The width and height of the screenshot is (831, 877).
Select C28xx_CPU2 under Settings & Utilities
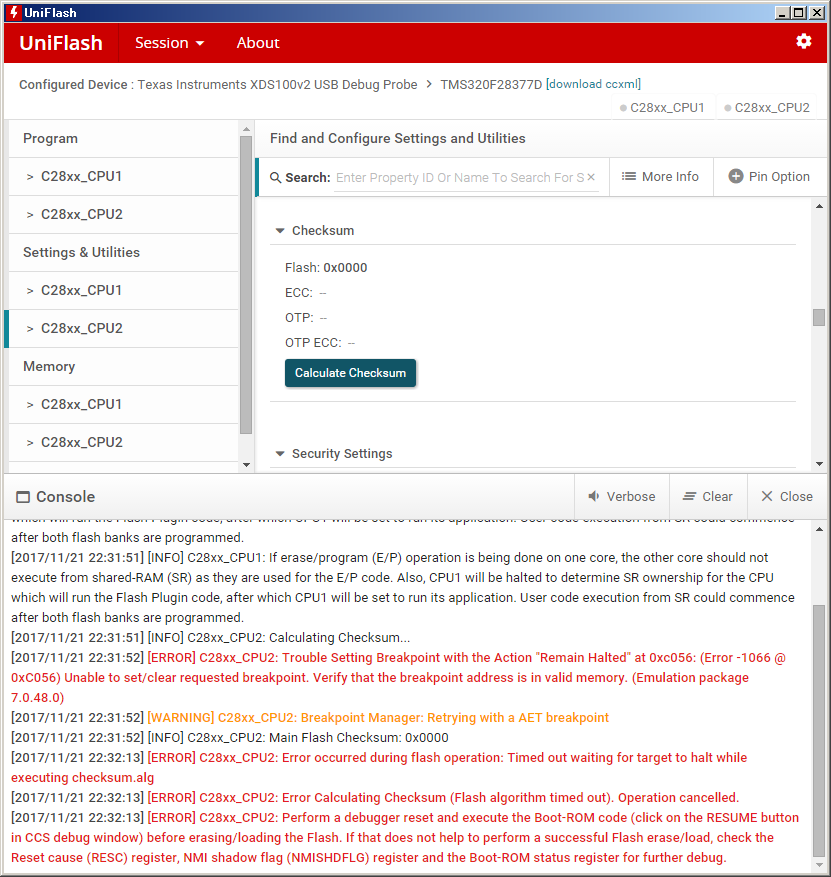pyautogui.click(x=124, y=328)
